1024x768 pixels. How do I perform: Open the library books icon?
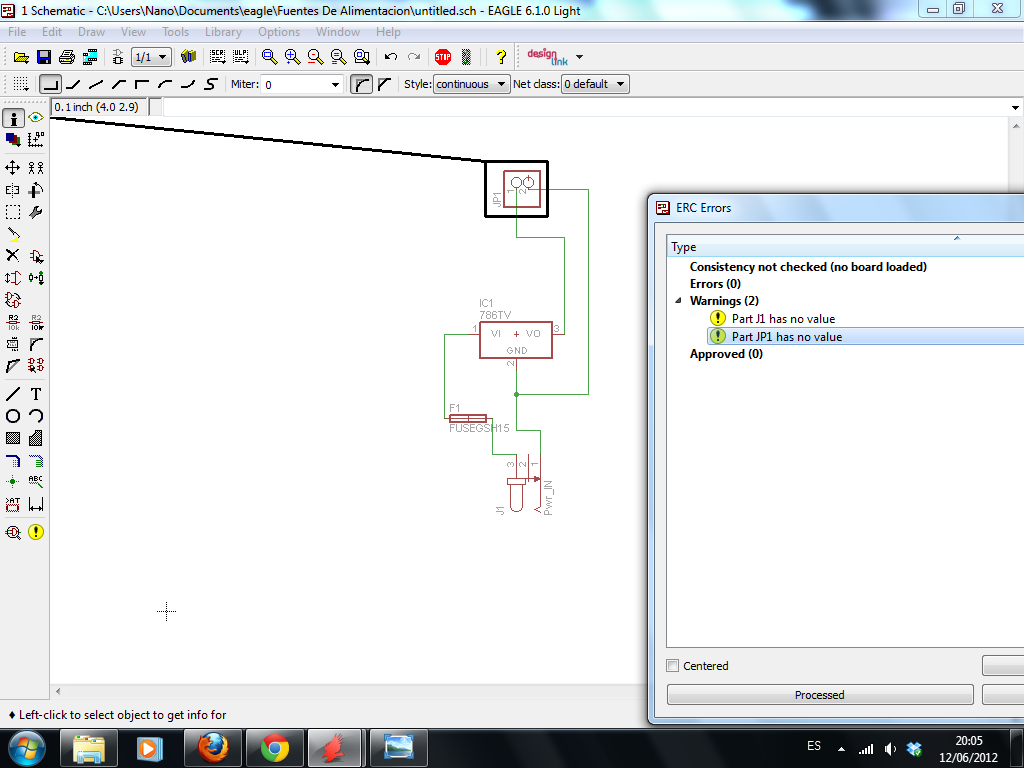tap(189, 57)
